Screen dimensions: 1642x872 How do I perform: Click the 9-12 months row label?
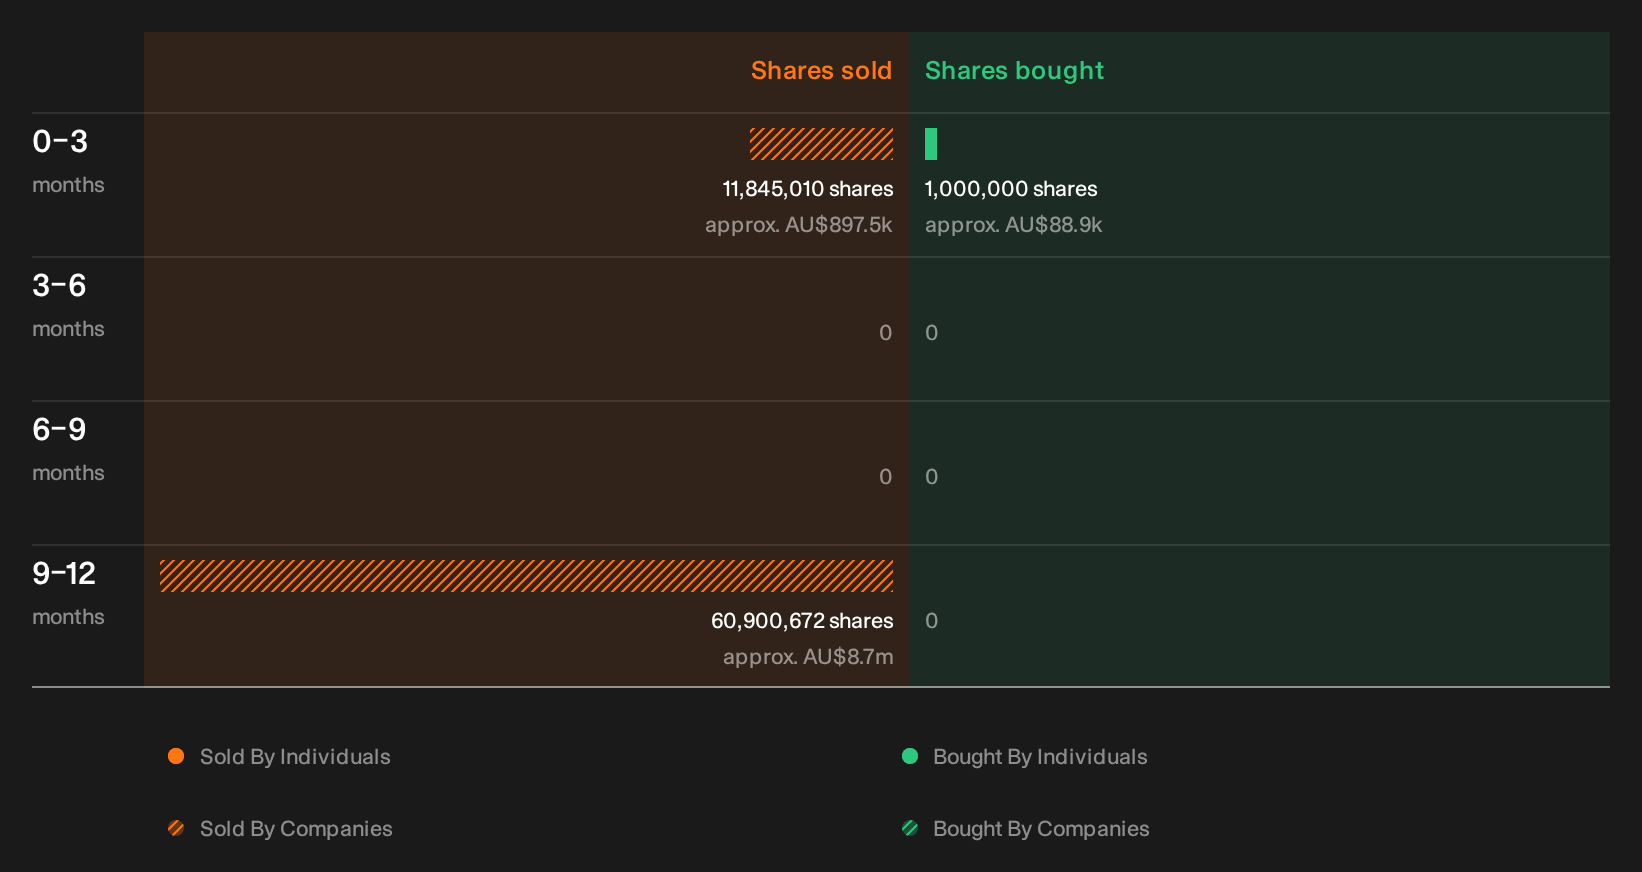click(x=68, y=593)
